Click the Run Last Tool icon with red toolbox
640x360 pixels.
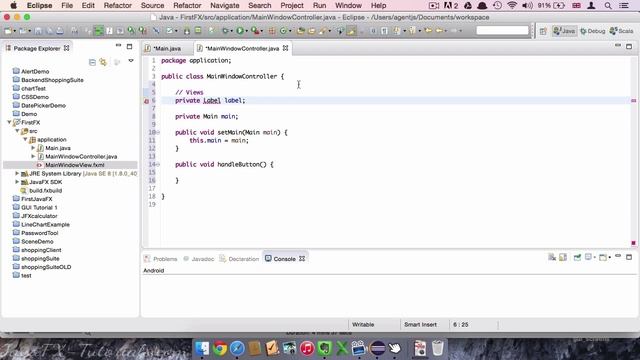pyautogui.click(x=255, y=31)
